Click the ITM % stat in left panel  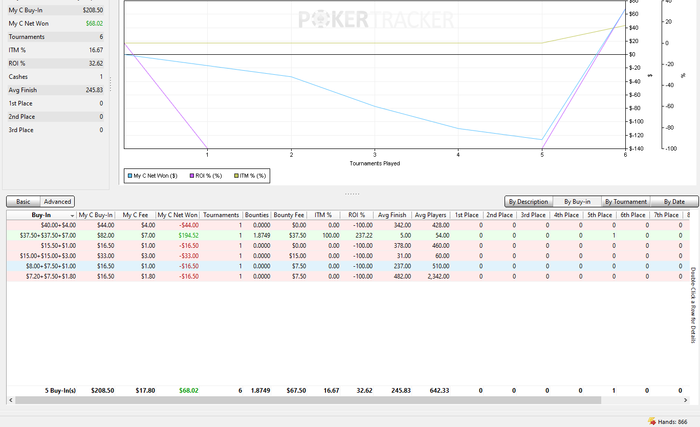tap(56, 50)
